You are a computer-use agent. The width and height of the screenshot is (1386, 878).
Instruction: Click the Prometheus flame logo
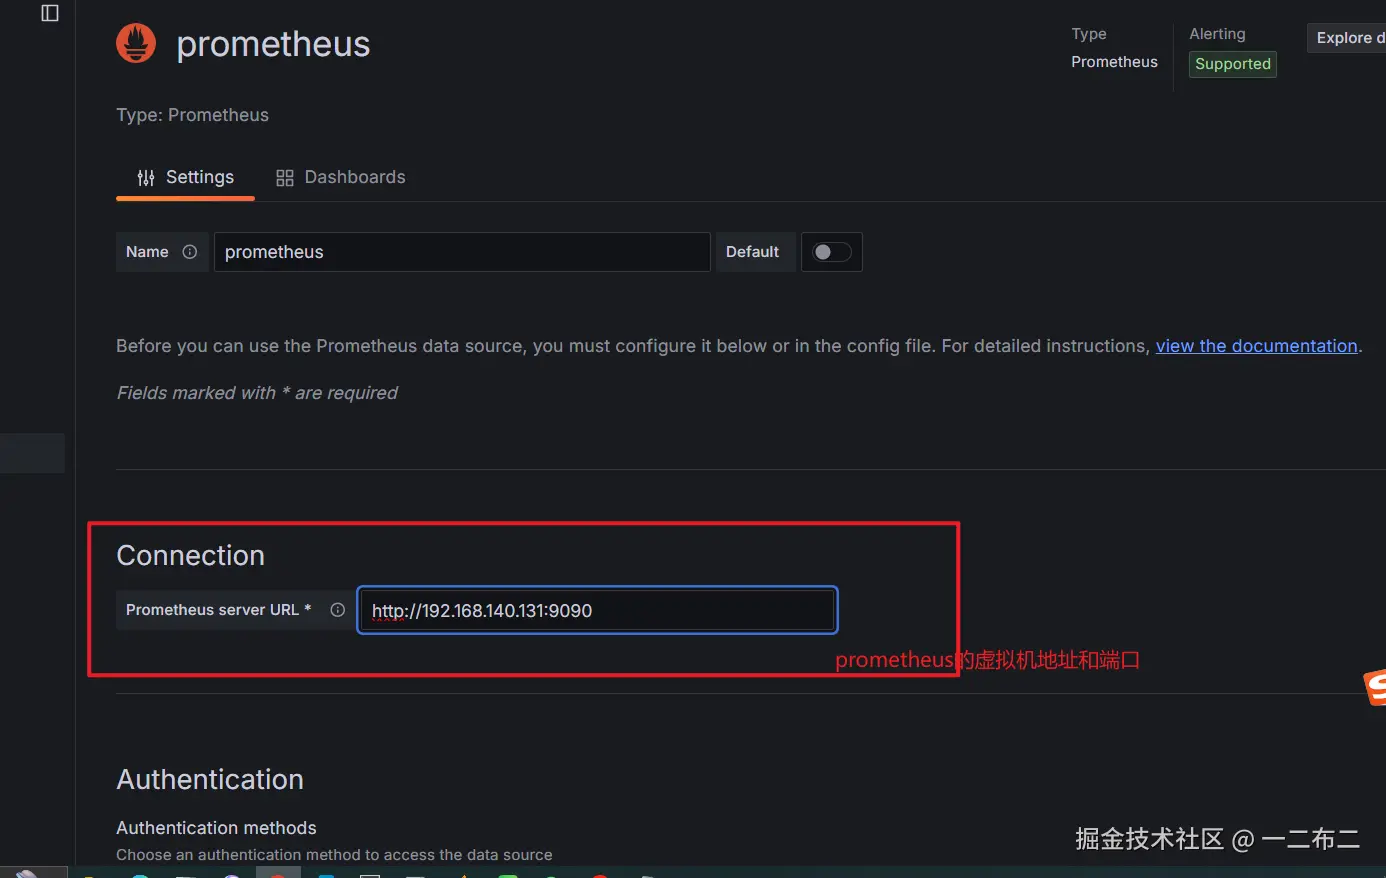click(136, 43)
